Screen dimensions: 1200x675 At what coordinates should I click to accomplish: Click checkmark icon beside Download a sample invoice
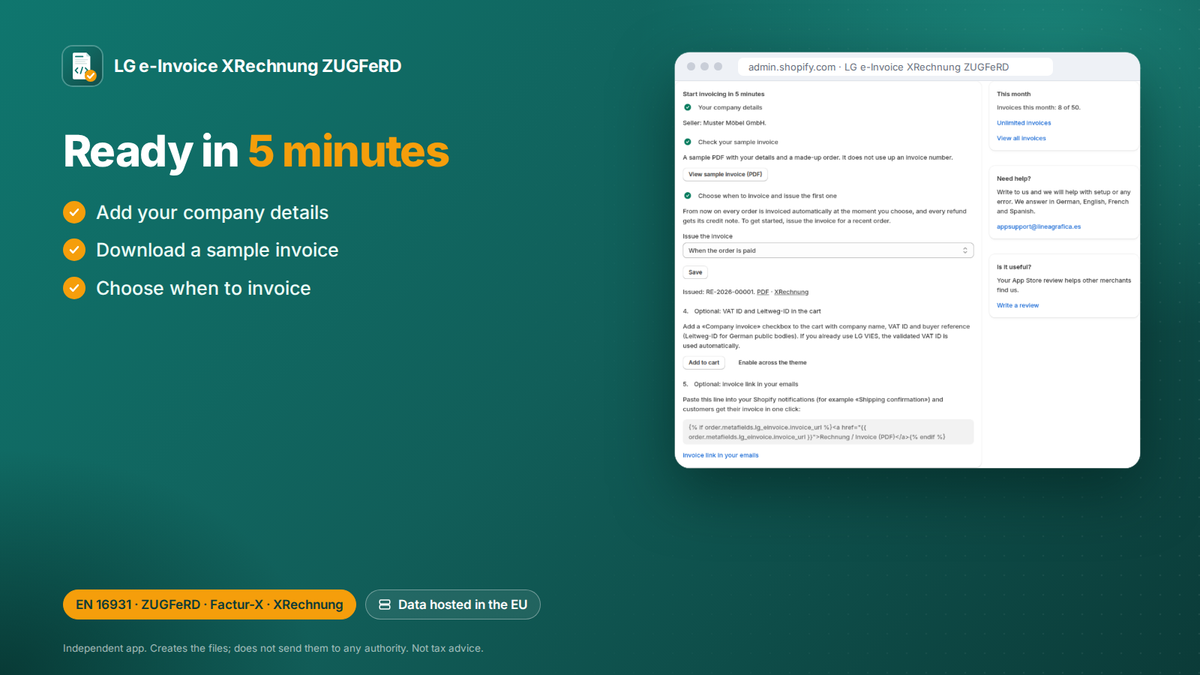tap(74, 250)
